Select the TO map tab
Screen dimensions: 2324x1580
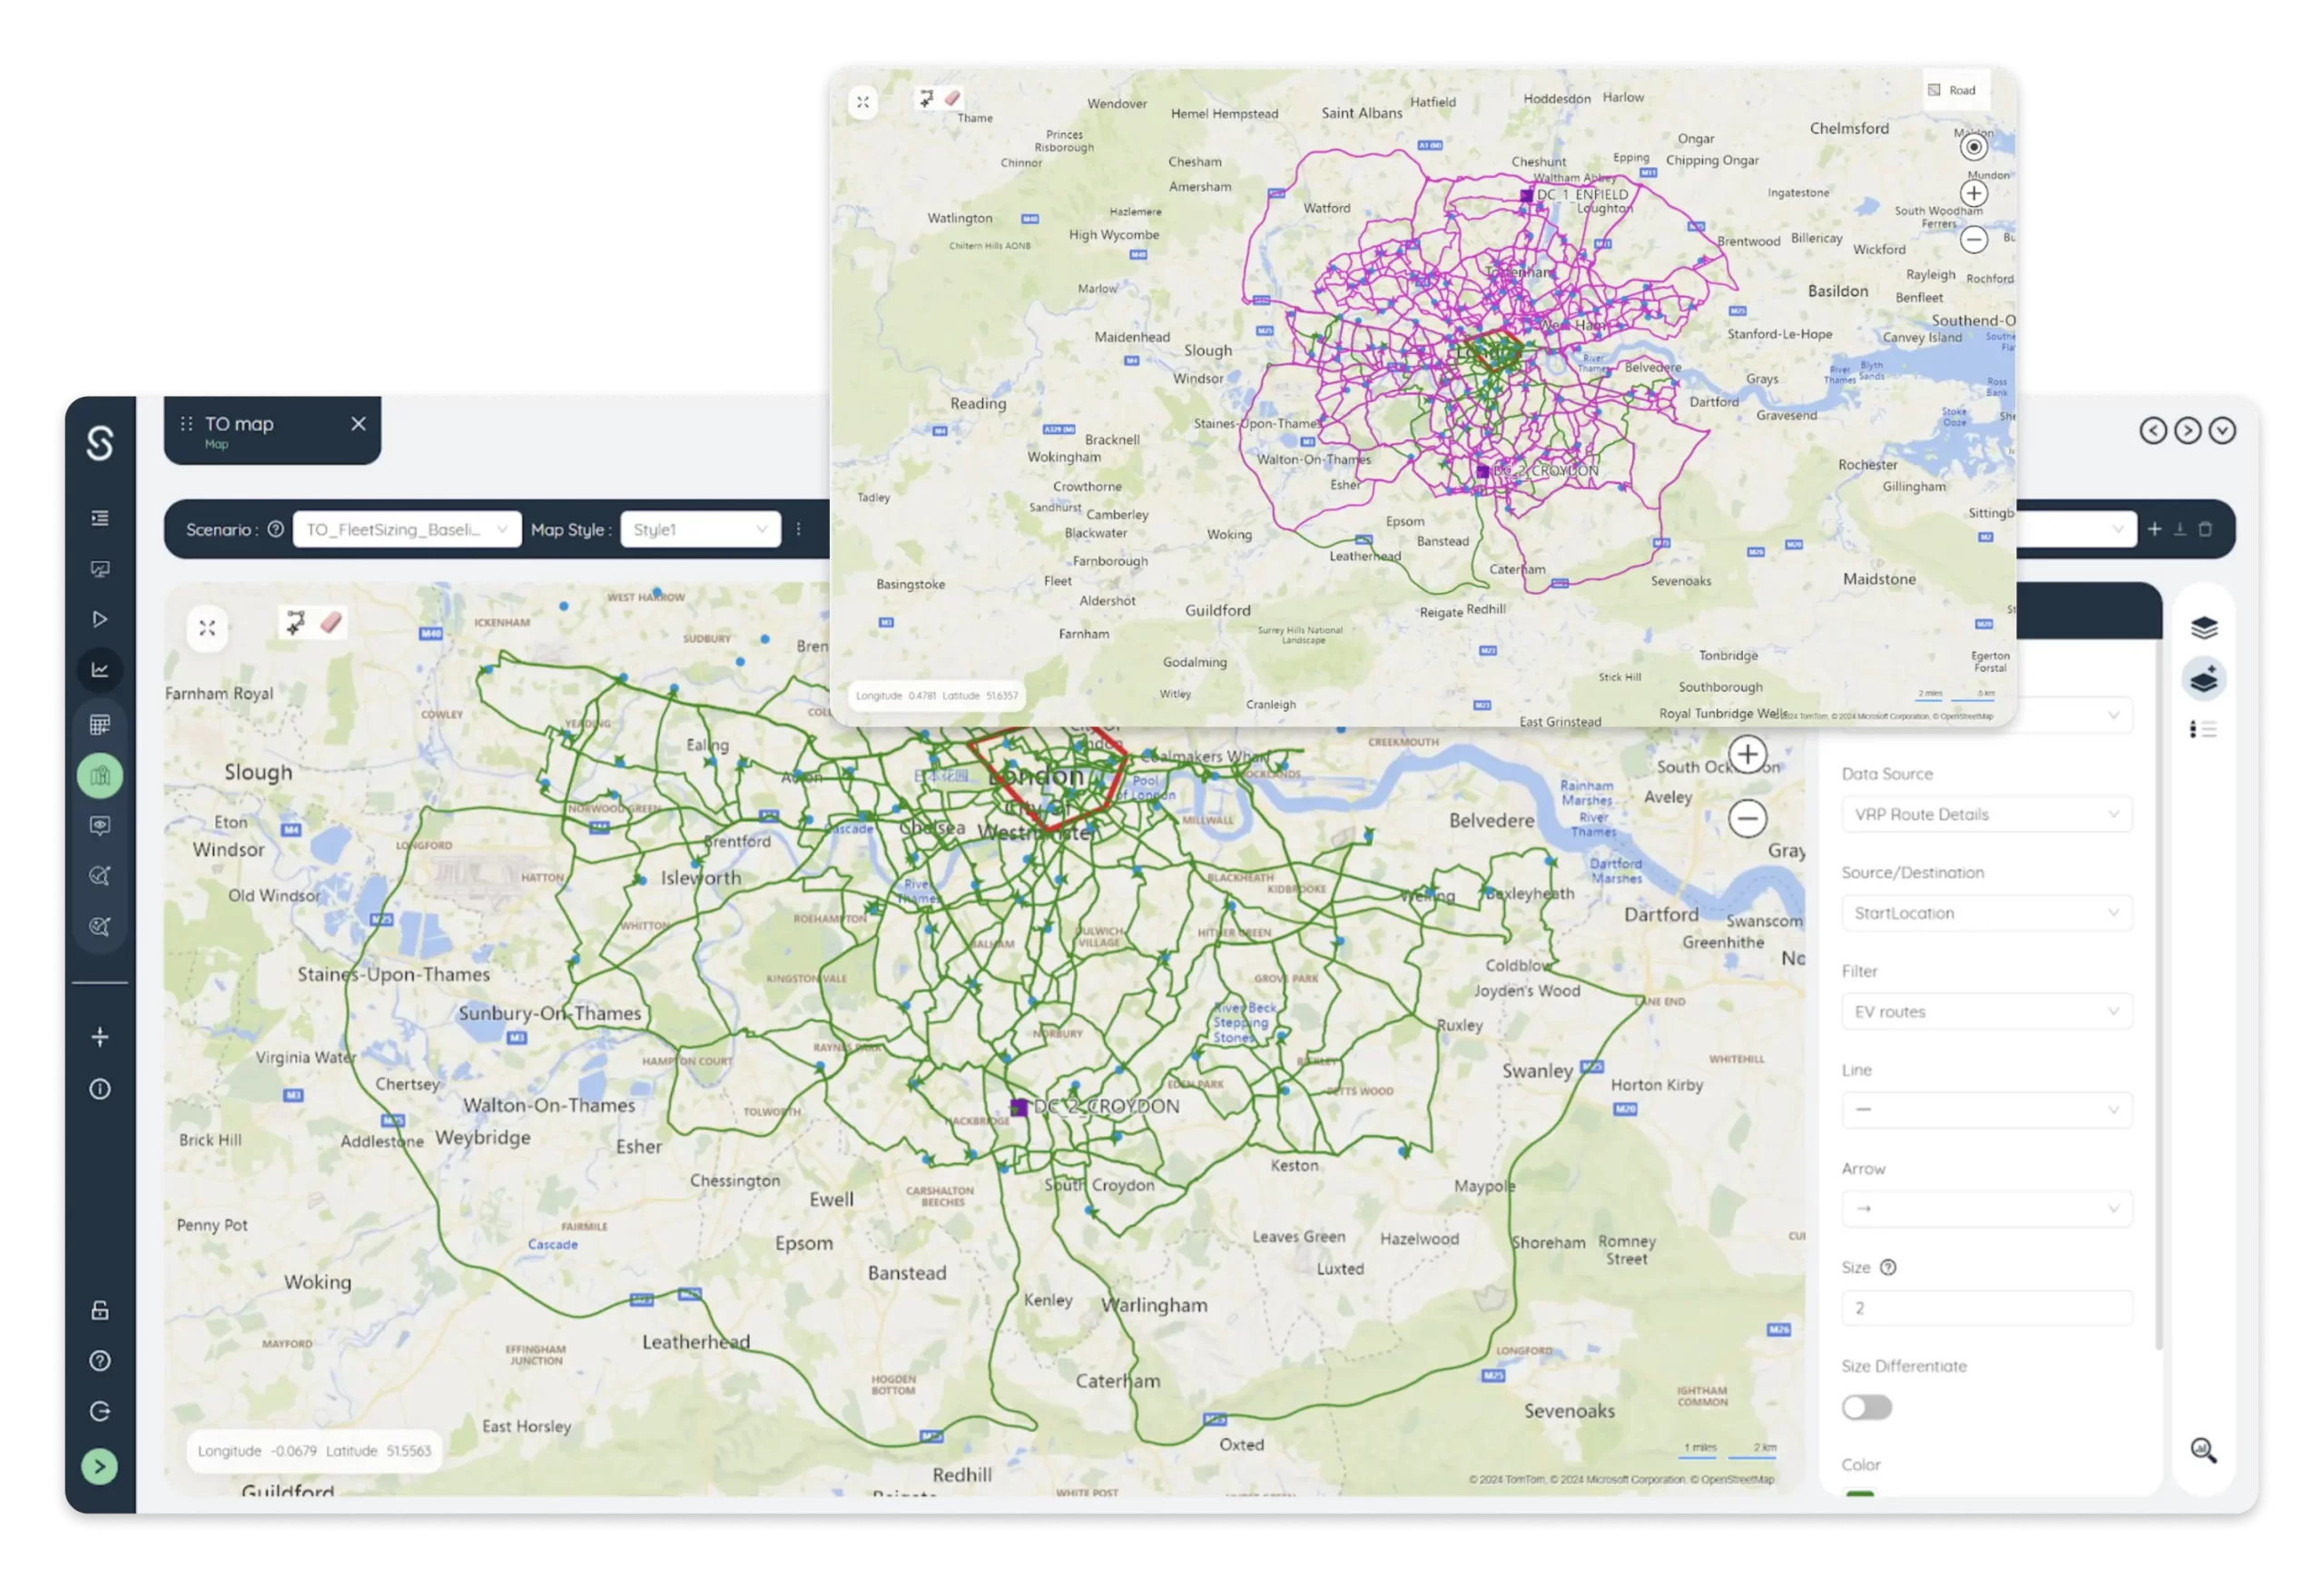[x=272, y=431]
